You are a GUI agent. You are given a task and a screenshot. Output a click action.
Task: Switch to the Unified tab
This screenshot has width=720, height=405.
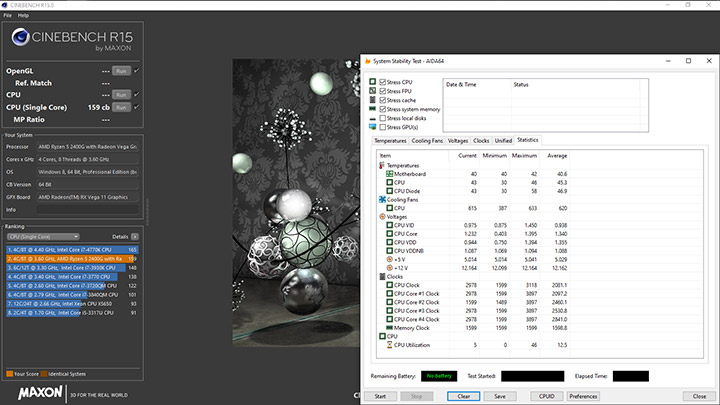503,141
